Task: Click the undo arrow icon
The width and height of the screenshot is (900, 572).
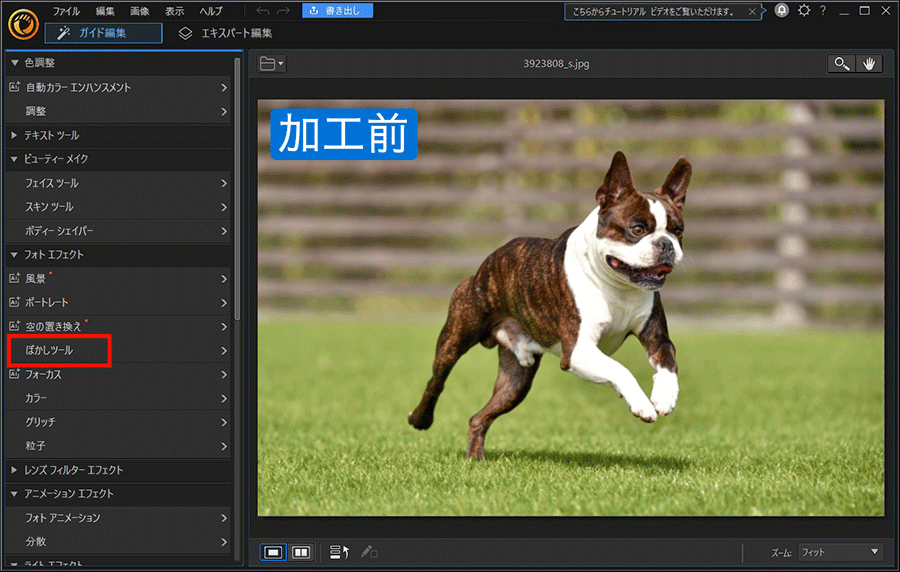Action: coord(262,11)
